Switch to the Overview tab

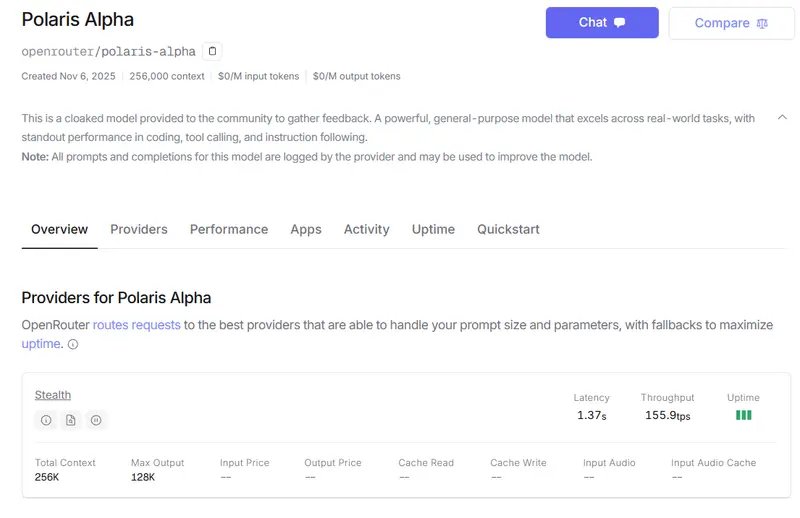(x=59, y=229)
